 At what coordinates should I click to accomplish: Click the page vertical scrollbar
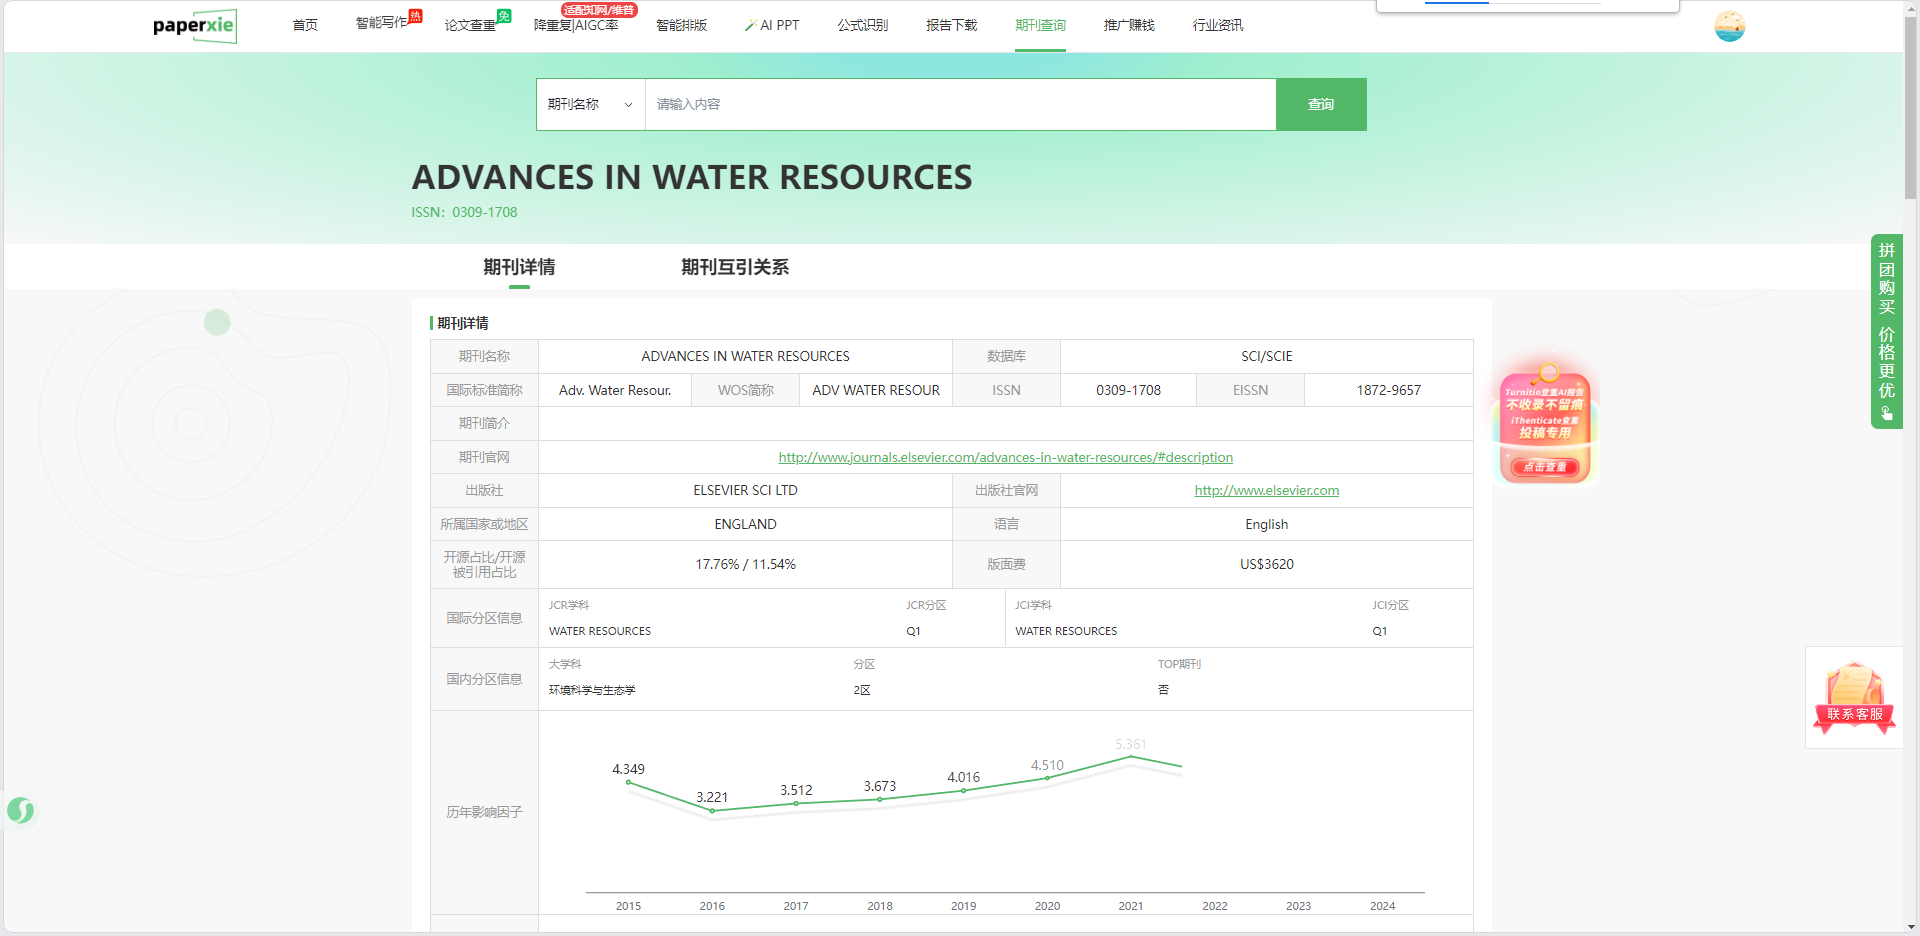coord(1910,100)
